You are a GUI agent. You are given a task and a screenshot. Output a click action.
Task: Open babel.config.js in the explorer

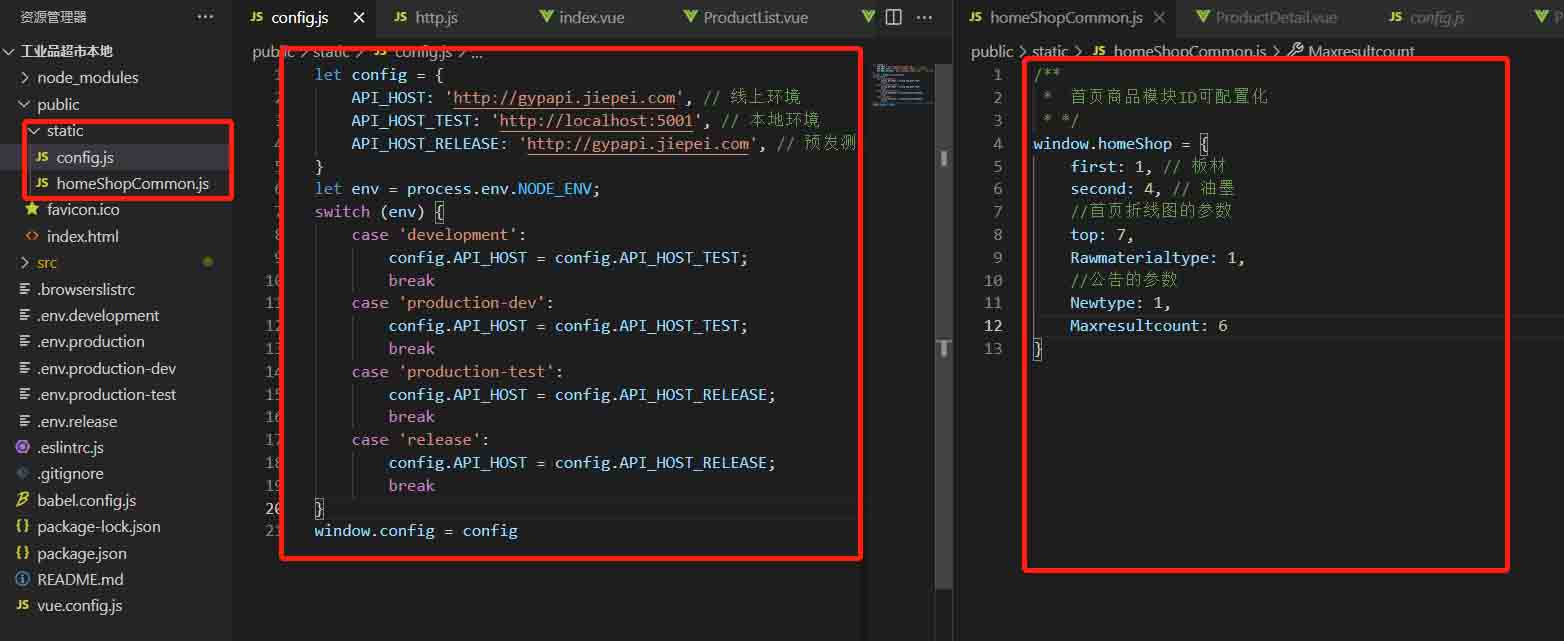click(86, 500)
